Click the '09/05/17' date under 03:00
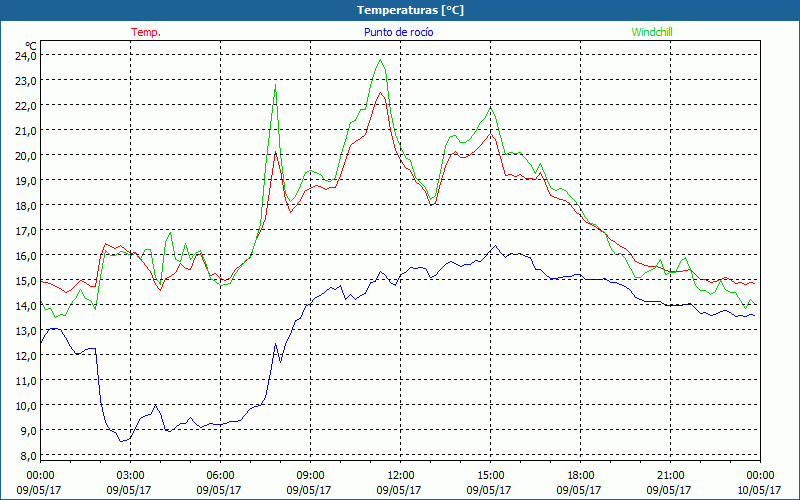This screenshot has width=800, height=500. pos(129,490)
